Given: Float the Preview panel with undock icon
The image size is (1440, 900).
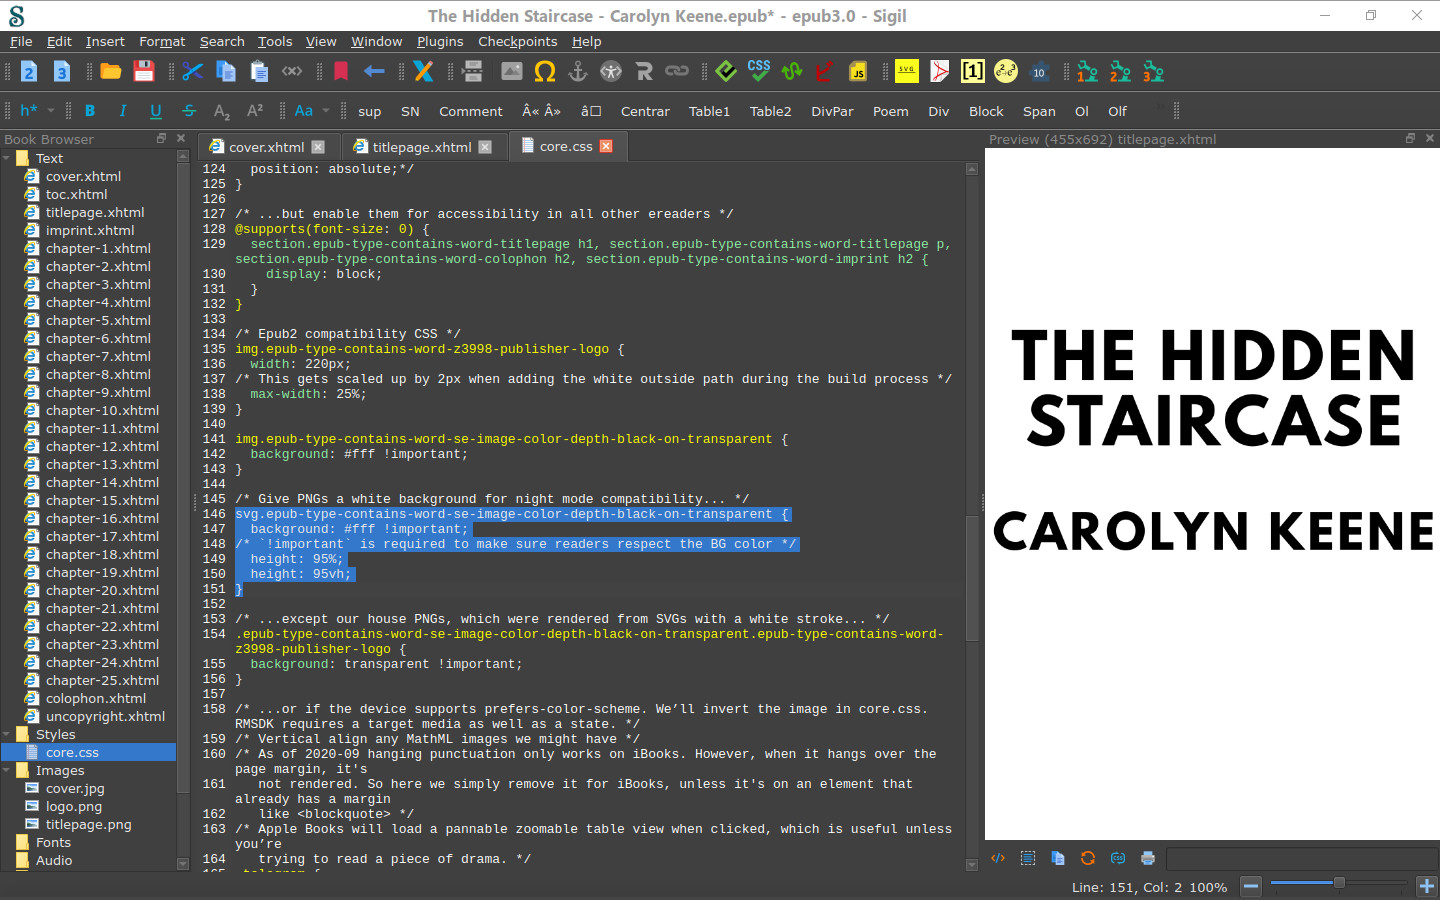Looking at the screenshot, I should 1410,138.
